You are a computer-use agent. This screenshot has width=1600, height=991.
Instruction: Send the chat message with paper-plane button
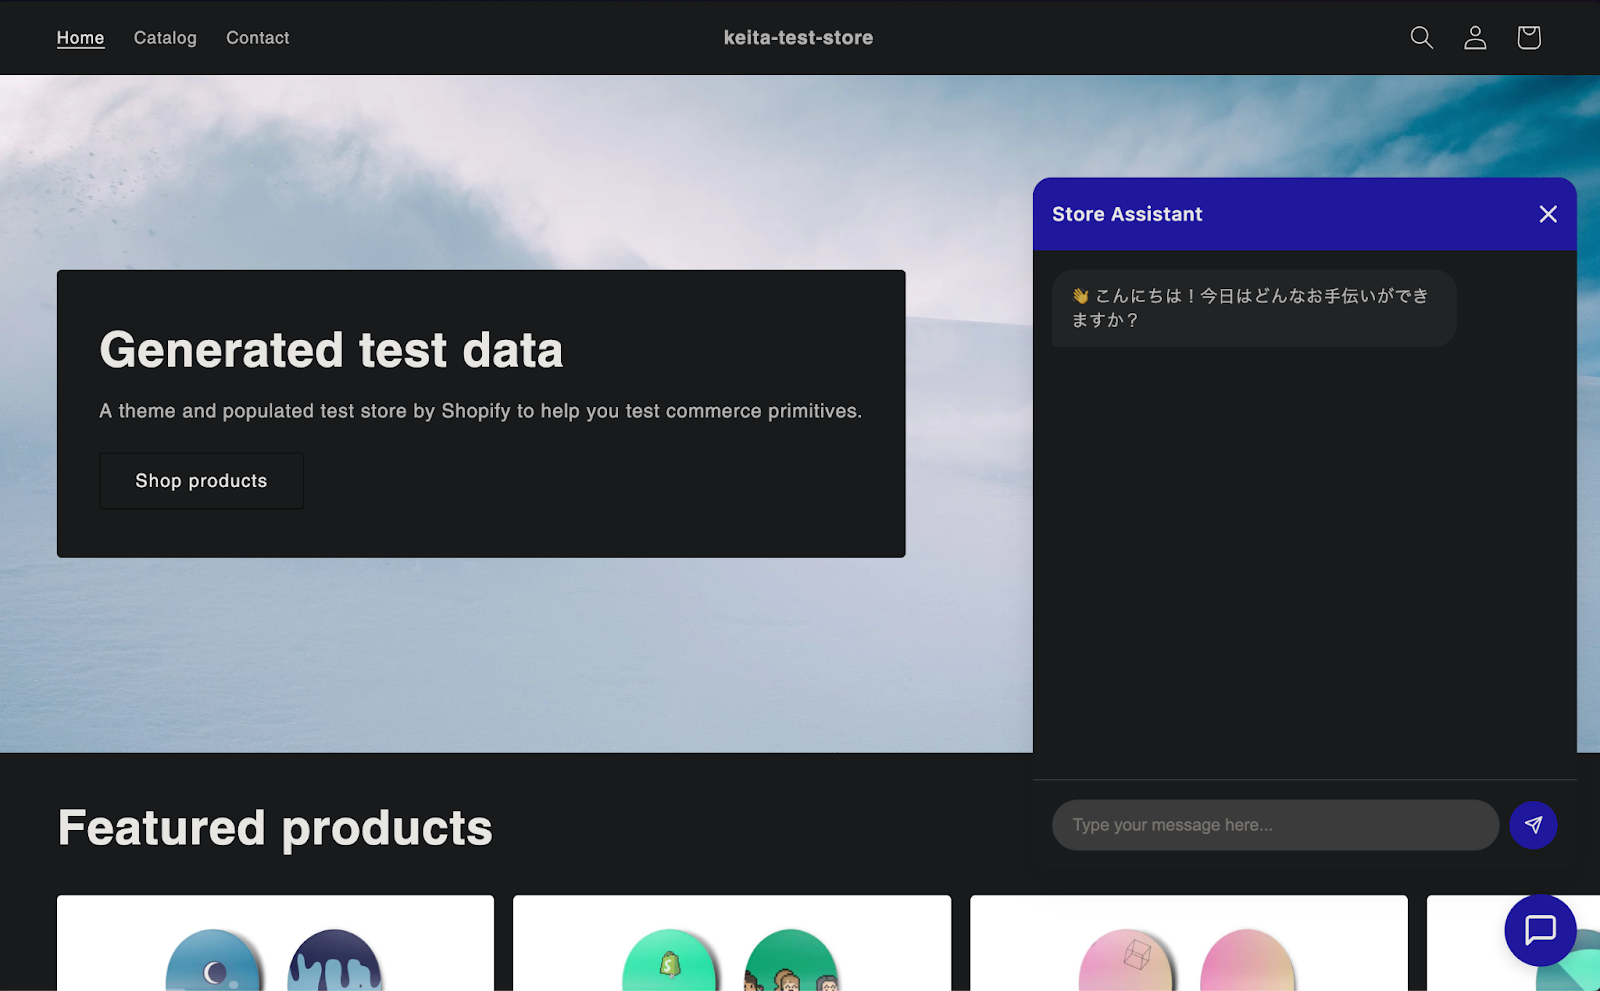(x=1533, y=825)
